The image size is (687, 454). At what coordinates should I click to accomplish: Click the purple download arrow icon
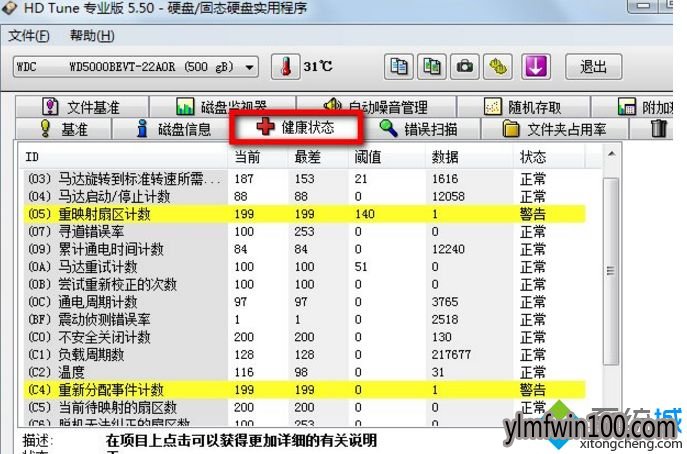click(x=535, y=67)
